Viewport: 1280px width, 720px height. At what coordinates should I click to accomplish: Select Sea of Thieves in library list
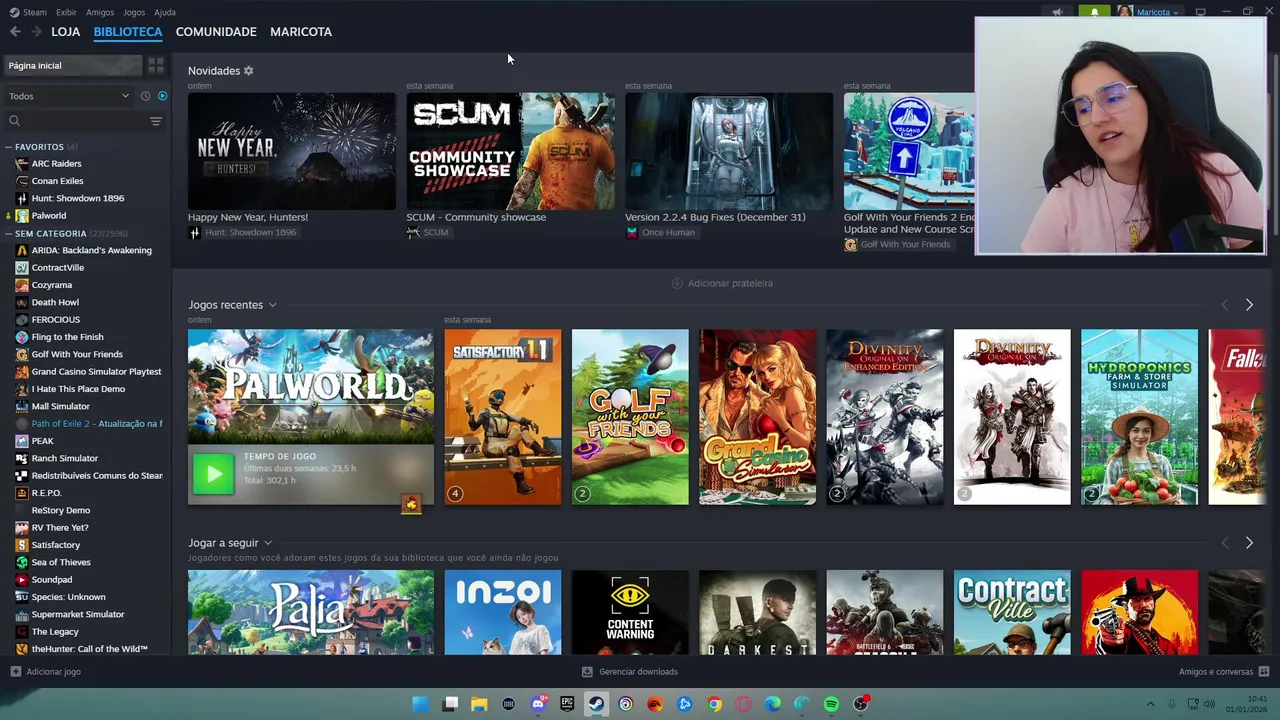tap(61, 562)
